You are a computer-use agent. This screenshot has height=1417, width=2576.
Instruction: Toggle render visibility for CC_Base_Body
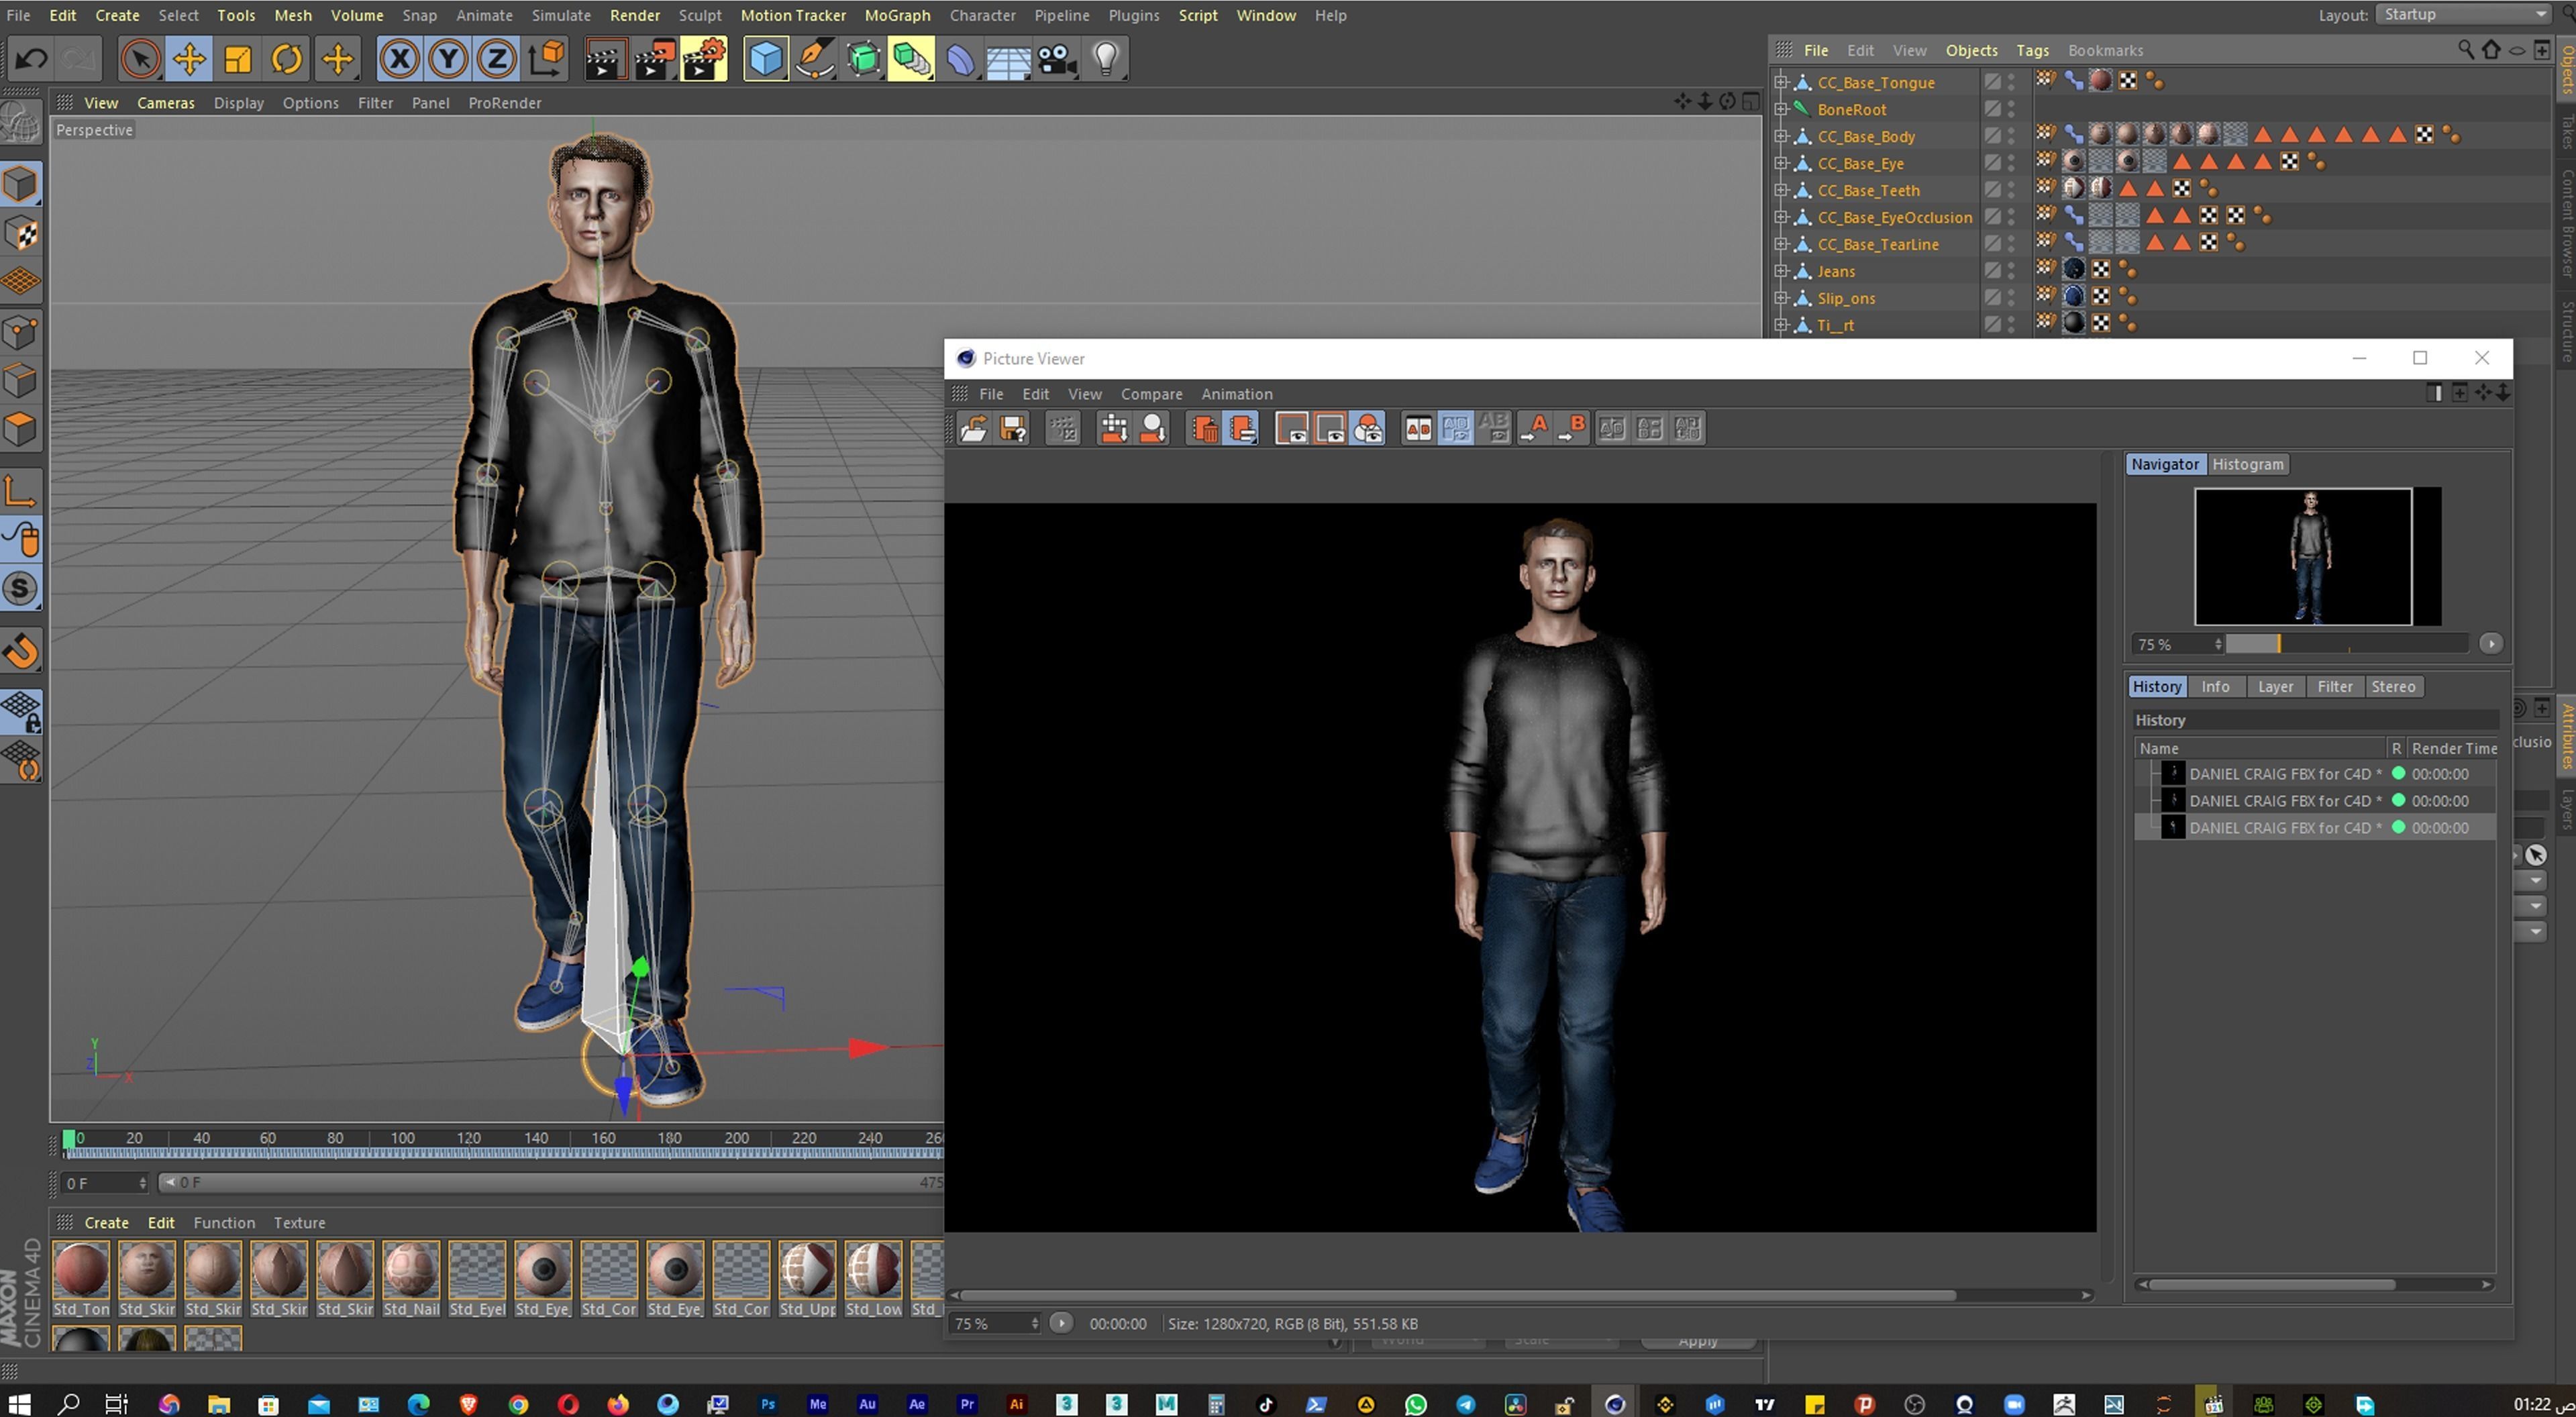click(x=2011, y=142)
